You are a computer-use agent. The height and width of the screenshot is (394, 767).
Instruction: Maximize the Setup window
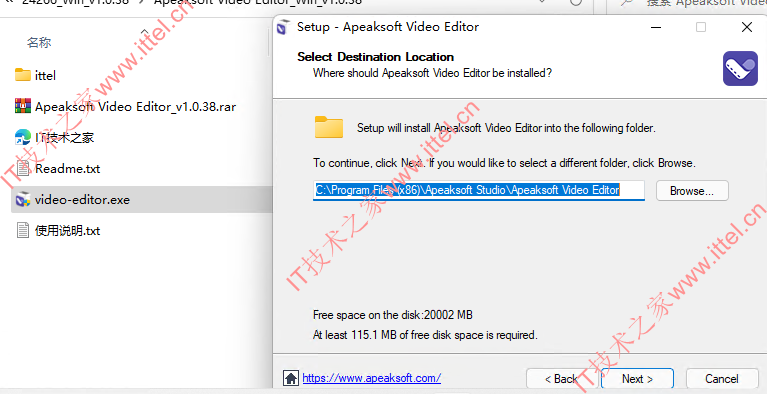click(x=701, y=27)
